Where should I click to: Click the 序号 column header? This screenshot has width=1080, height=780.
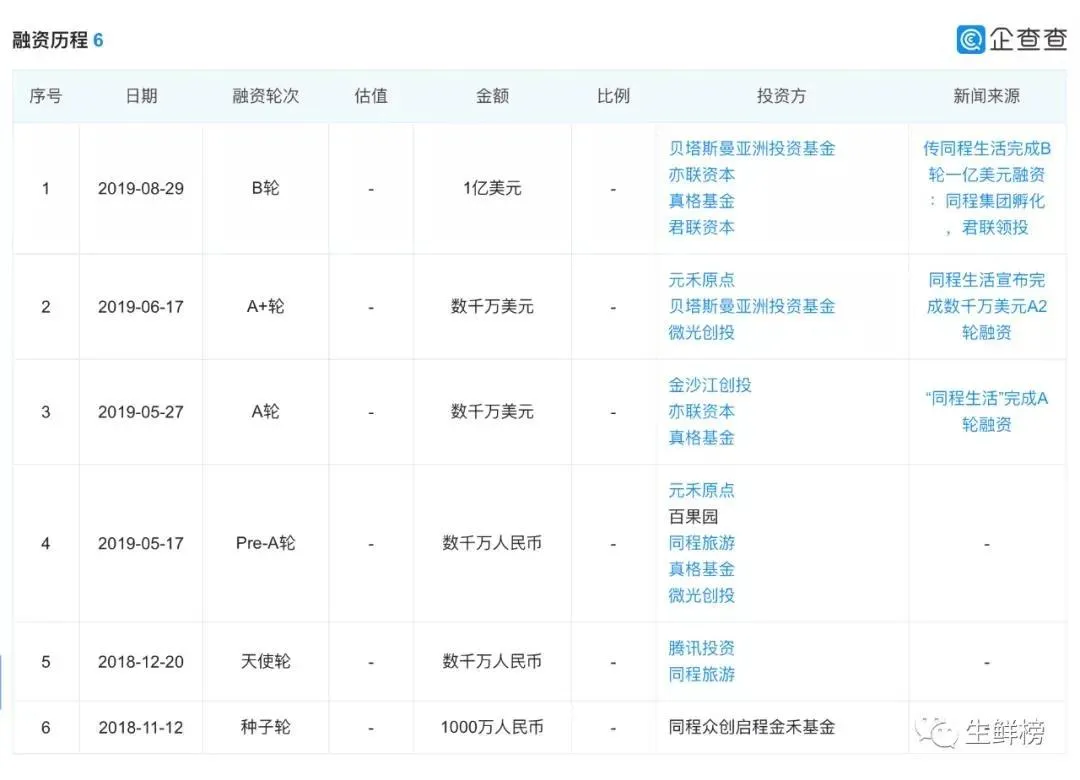(x=45, y=96)
